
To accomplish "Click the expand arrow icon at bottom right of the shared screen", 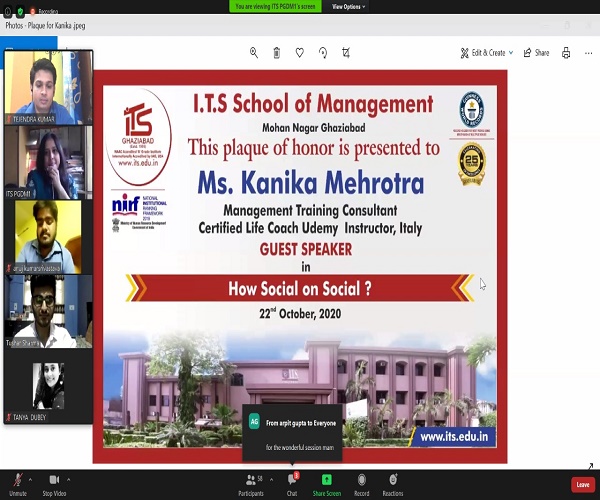I will tap(590, 466).
